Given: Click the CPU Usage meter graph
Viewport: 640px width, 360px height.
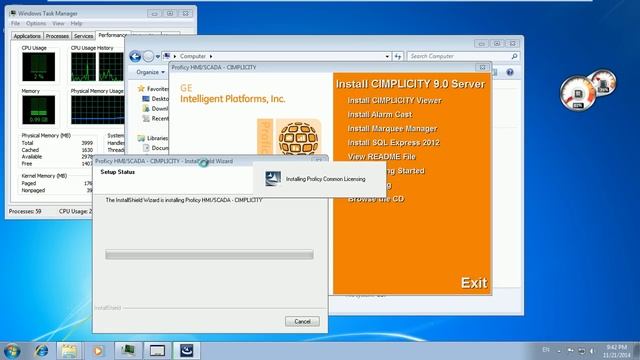Looking at the screenshot, I should [39, 67].
